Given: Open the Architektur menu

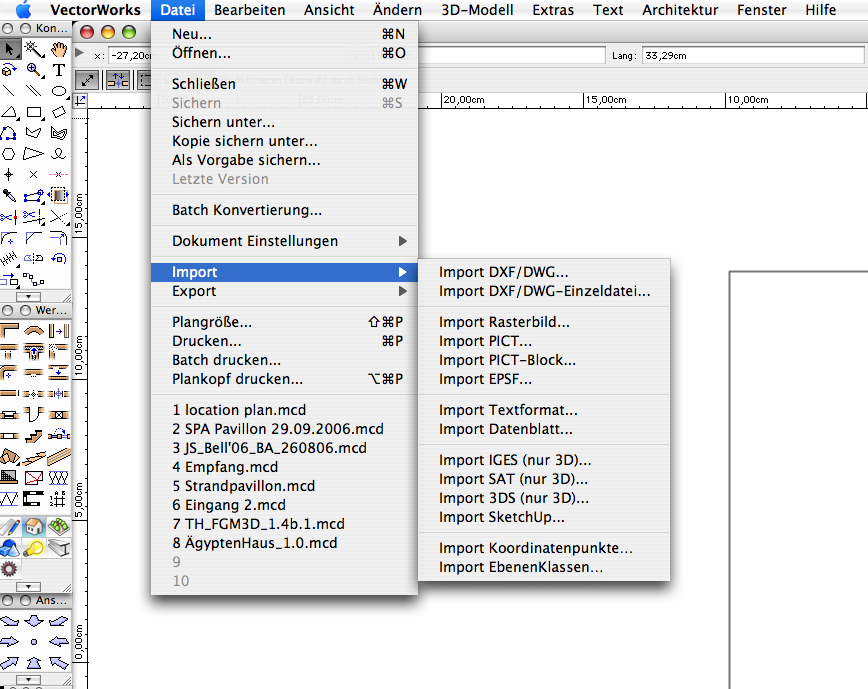Looking at the screenshot, I should [680, 10].
